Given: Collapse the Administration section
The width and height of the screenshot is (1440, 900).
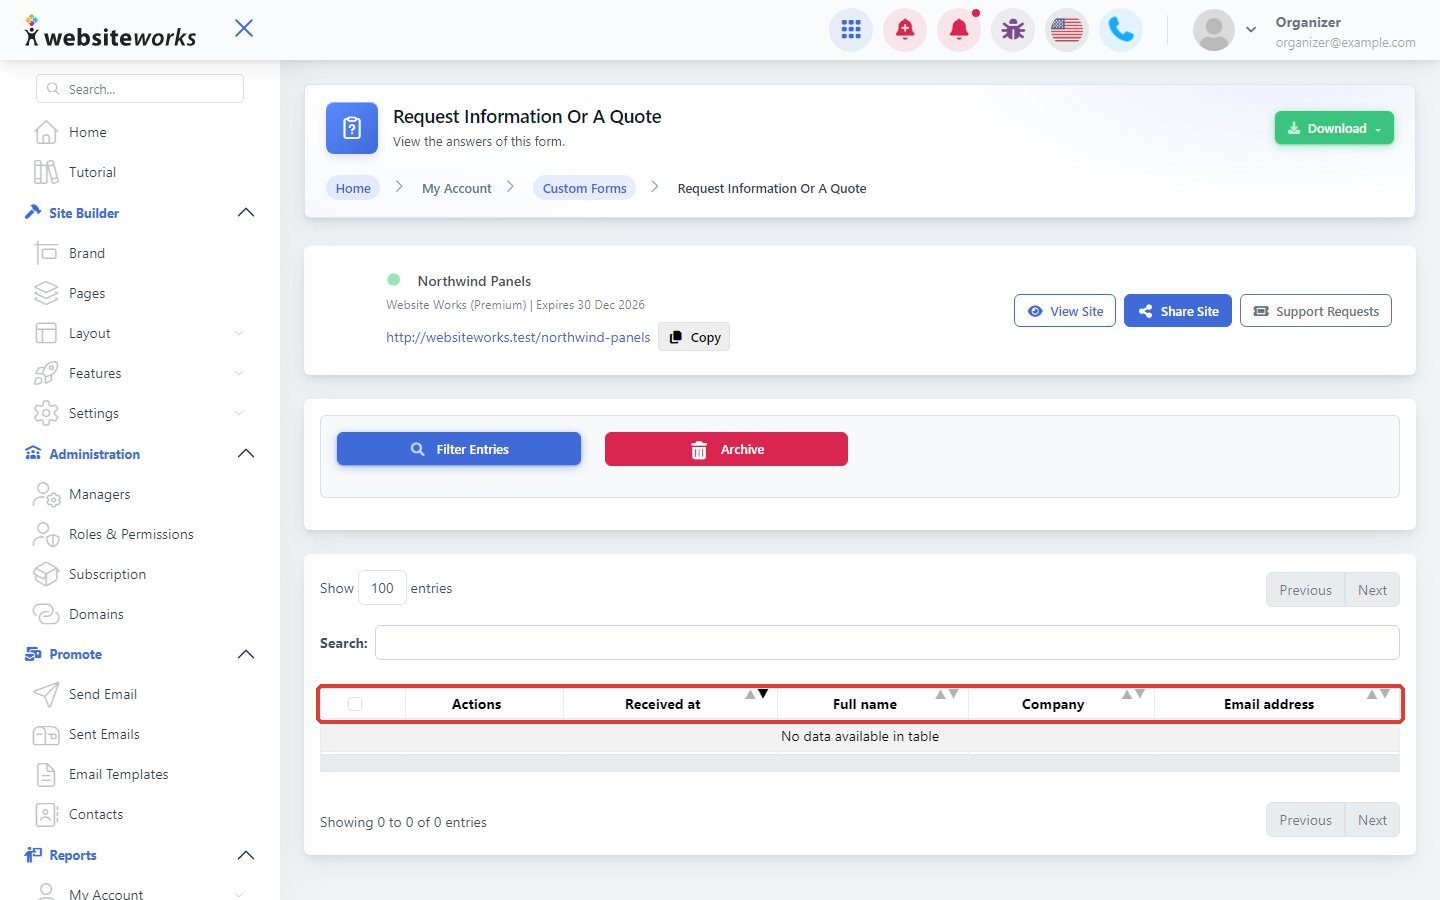Looking at the screenshot, I should tap(246, 454).
